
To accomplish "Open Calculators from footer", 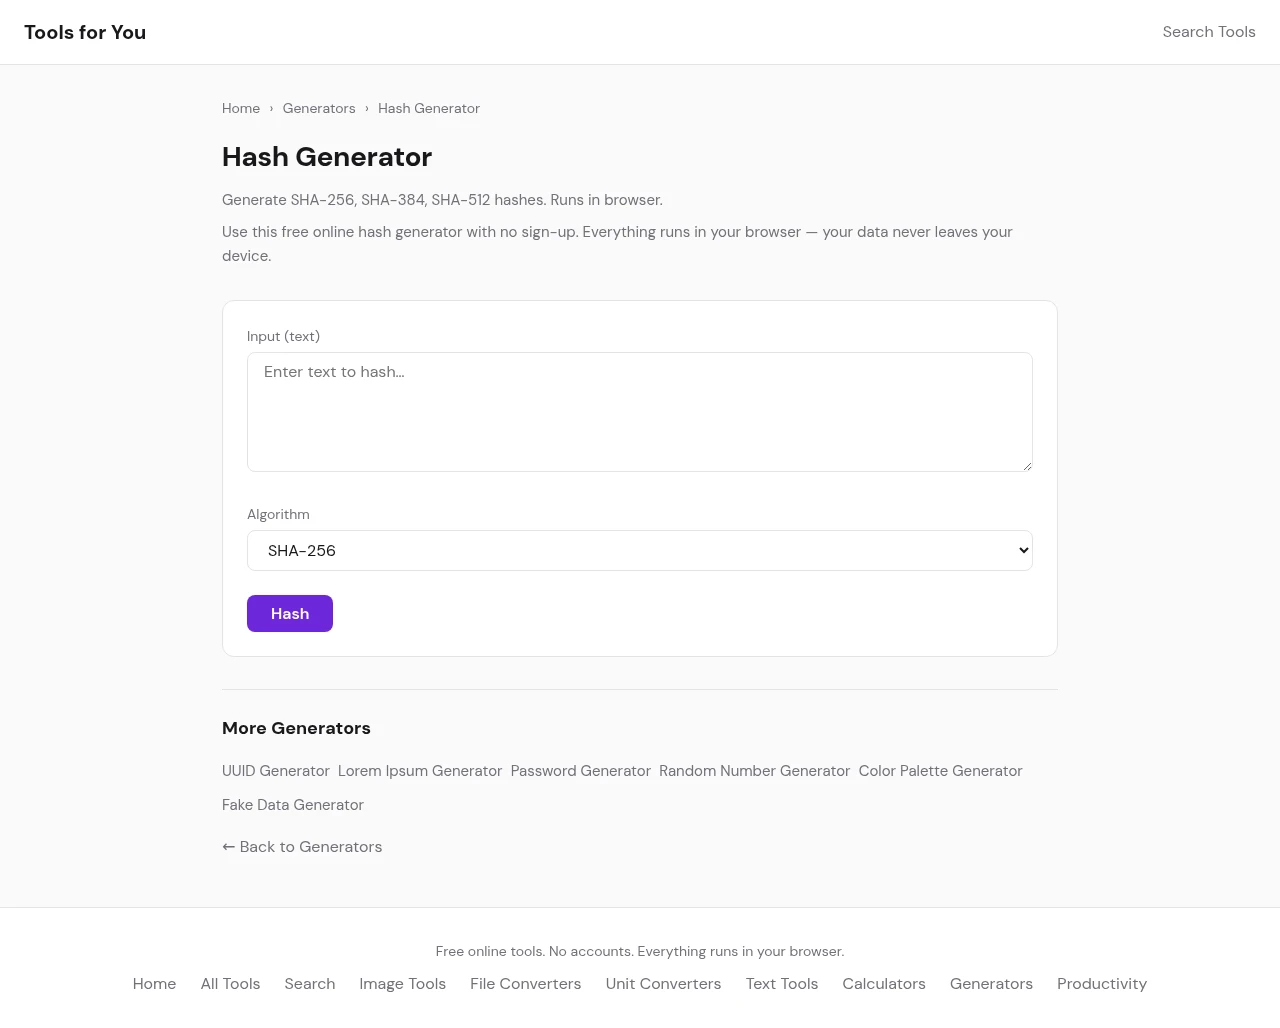I will (x=883, y=984).
